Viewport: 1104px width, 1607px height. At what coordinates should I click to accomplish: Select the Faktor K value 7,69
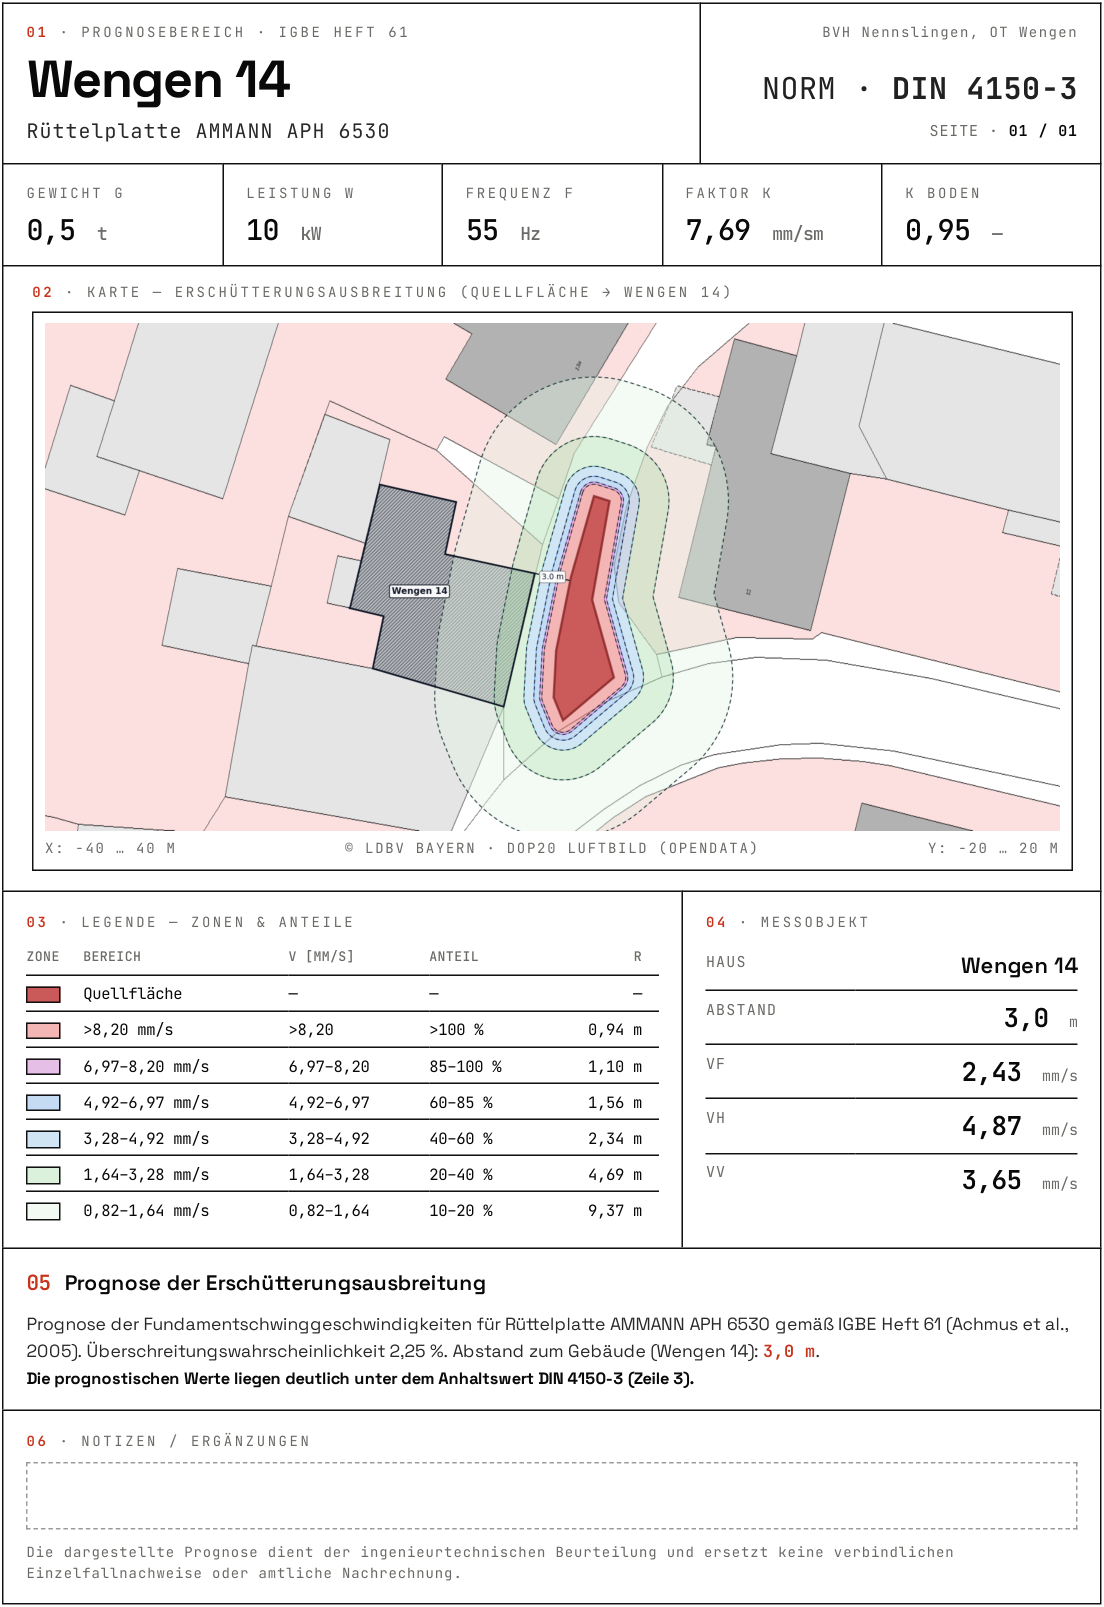[x=718, y=231]
